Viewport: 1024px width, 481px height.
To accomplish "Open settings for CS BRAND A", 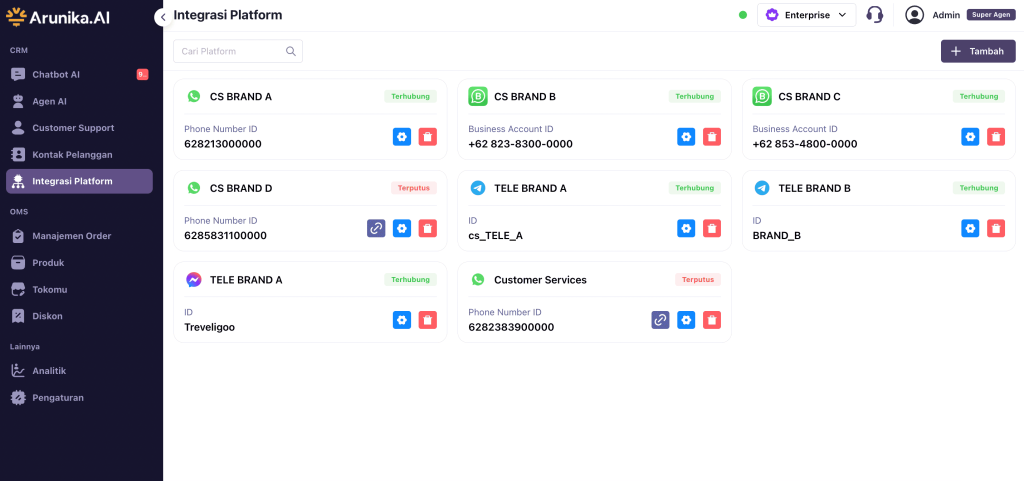I will click(x=402, y=137).
